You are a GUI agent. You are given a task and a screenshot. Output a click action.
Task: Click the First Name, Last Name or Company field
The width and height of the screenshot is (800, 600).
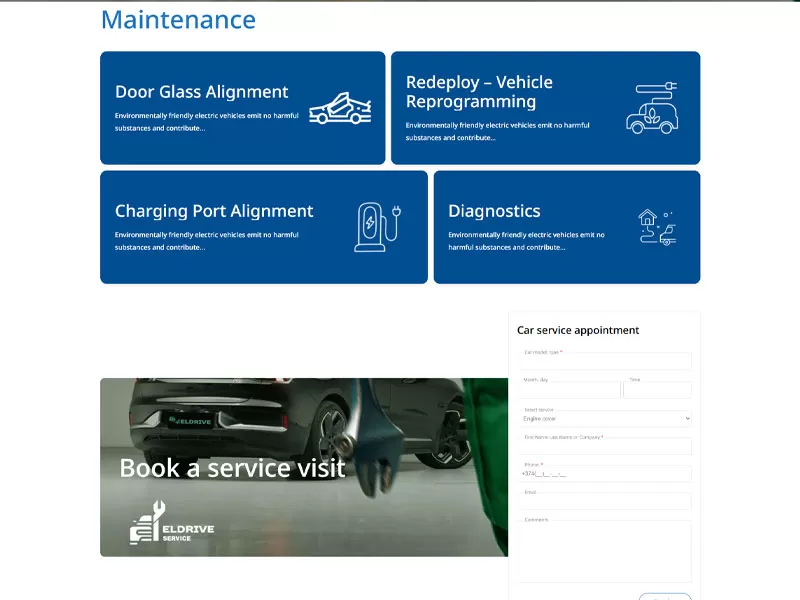605,447
